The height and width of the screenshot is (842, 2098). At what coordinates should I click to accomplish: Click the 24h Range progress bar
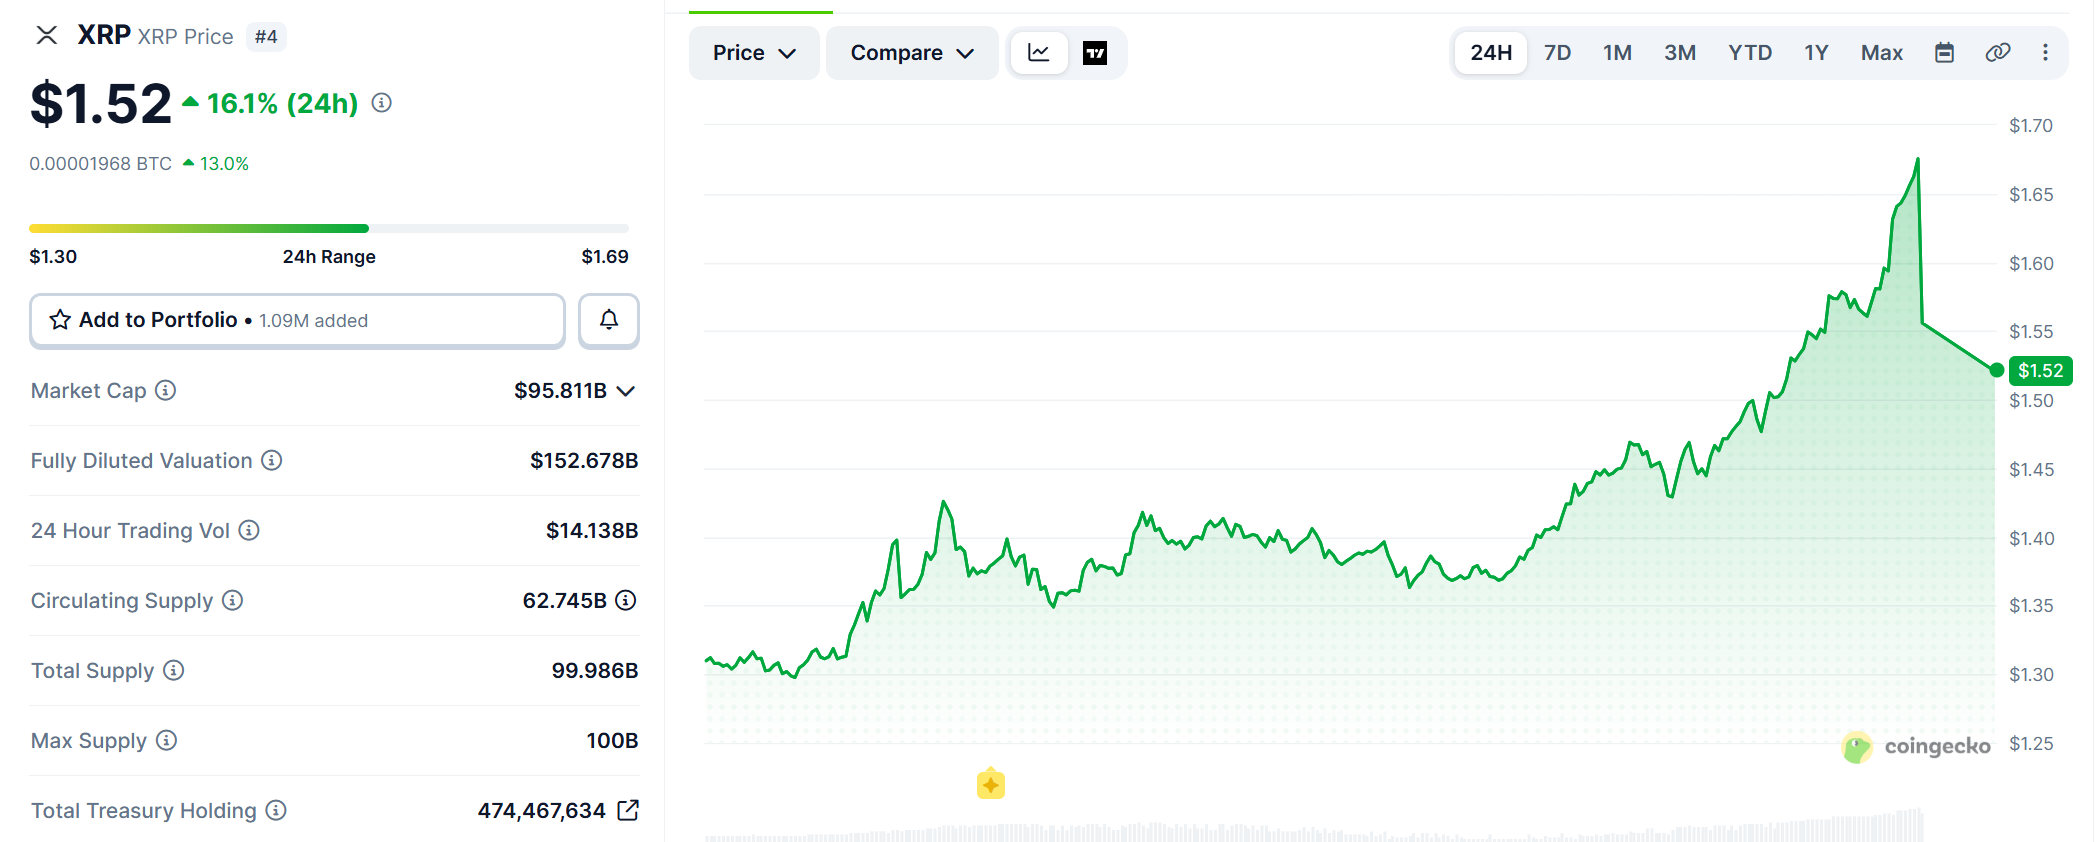coord(329,229)
